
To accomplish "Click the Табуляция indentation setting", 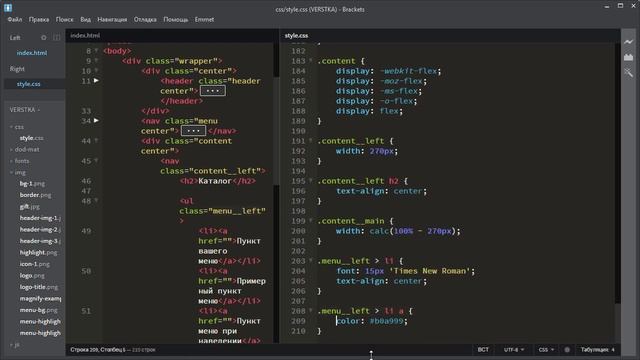I will pyautogui.click(x=595, y=350).
